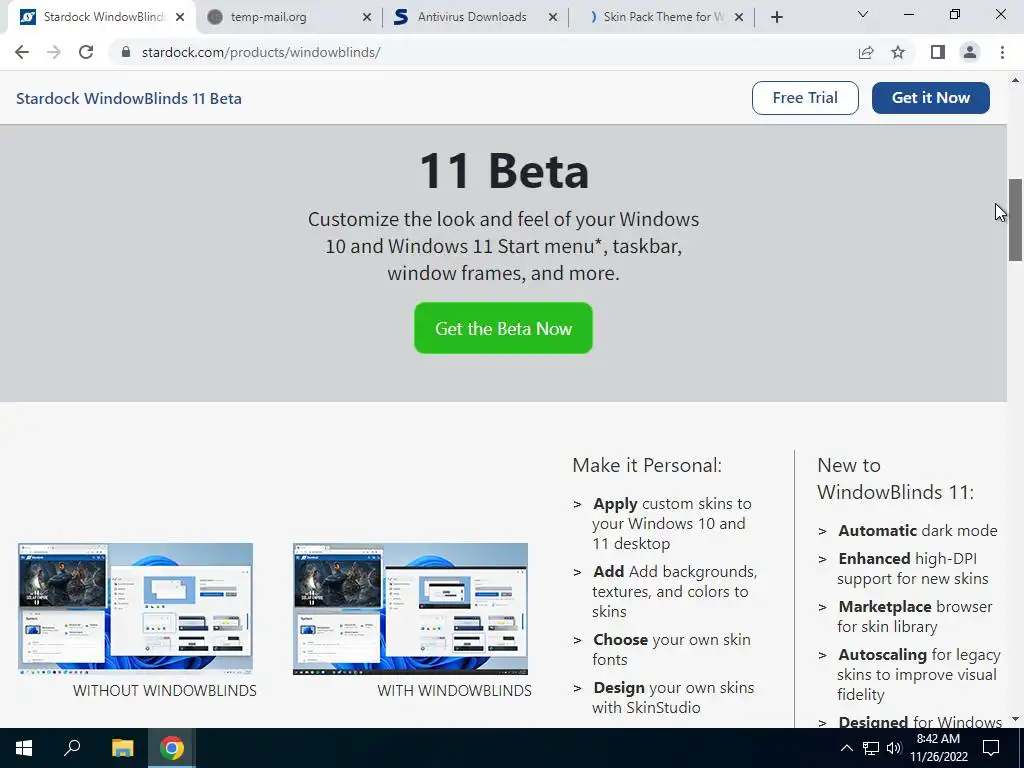Click the page vertical scrollbar thumb

1016,220
